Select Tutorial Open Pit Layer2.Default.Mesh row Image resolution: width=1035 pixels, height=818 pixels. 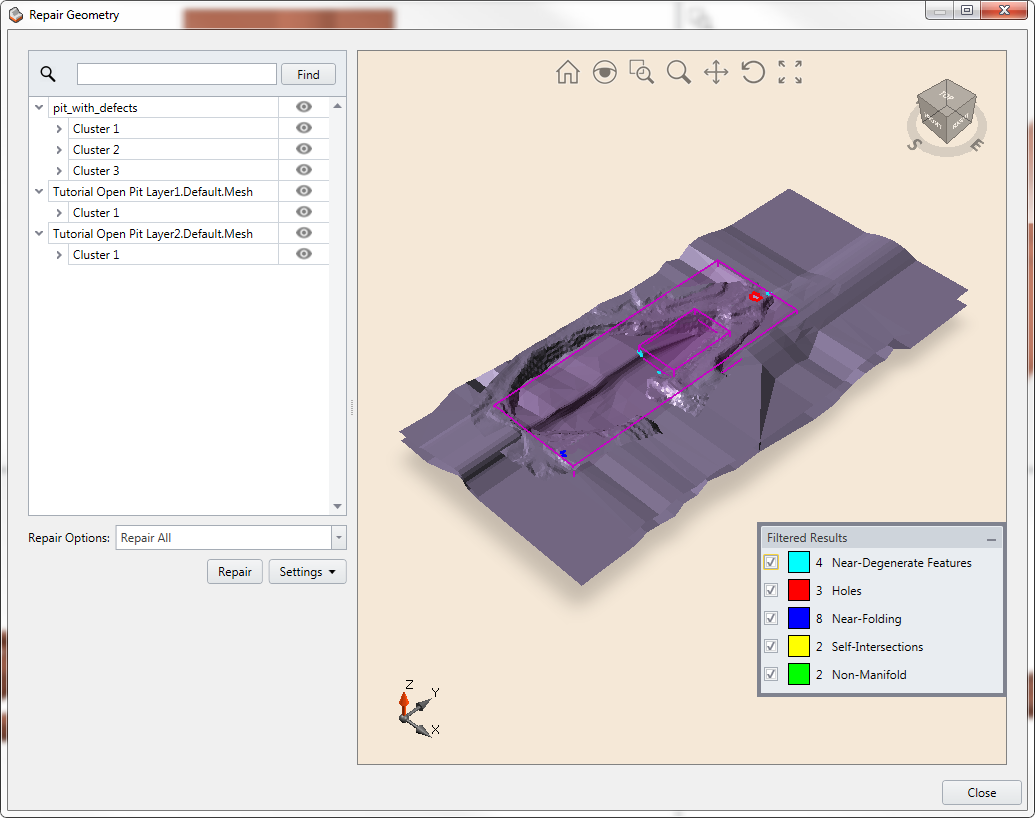(x=163, y=234)
